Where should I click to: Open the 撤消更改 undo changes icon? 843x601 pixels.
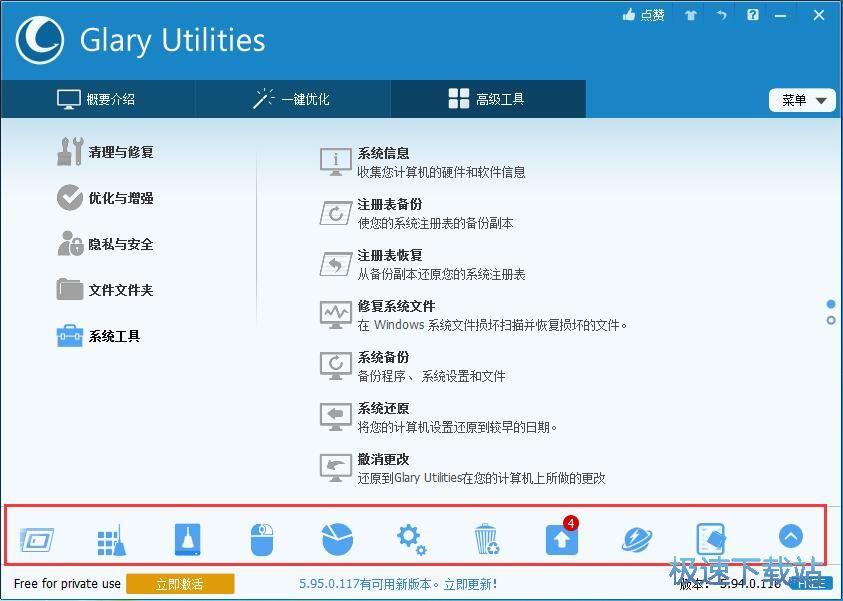[335, 468]
